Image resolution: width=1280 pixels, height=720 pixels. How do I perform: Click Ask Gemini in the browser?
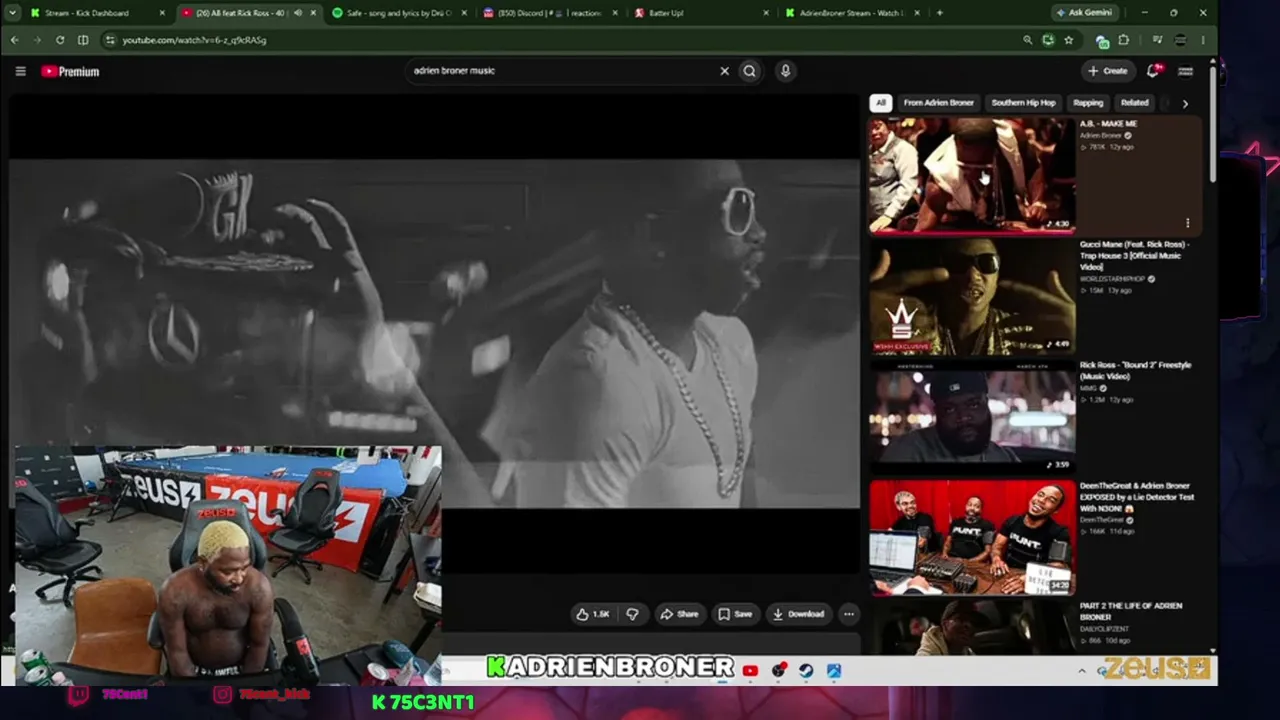click(x=1087, y=13)
